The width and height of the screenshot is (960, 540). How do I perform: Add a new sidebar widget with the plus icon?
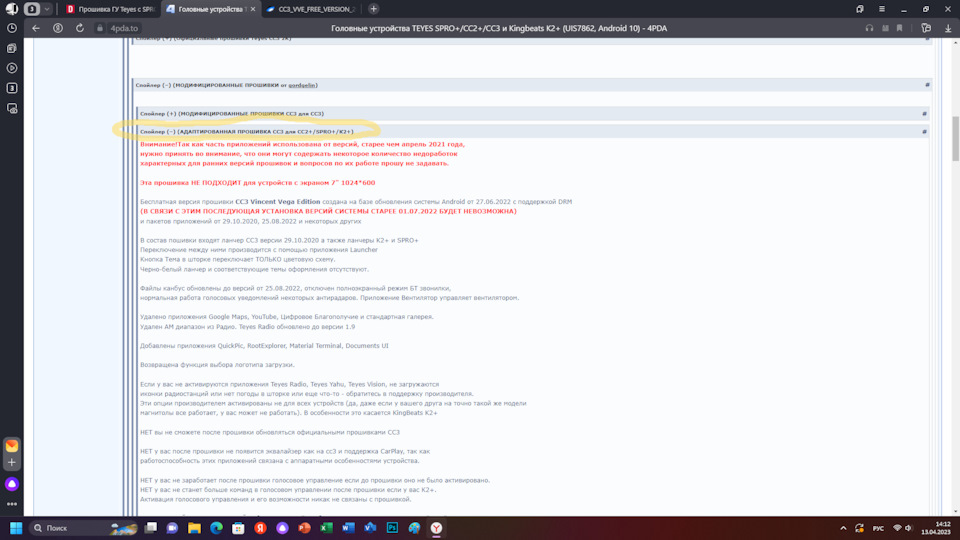point(12,463)
